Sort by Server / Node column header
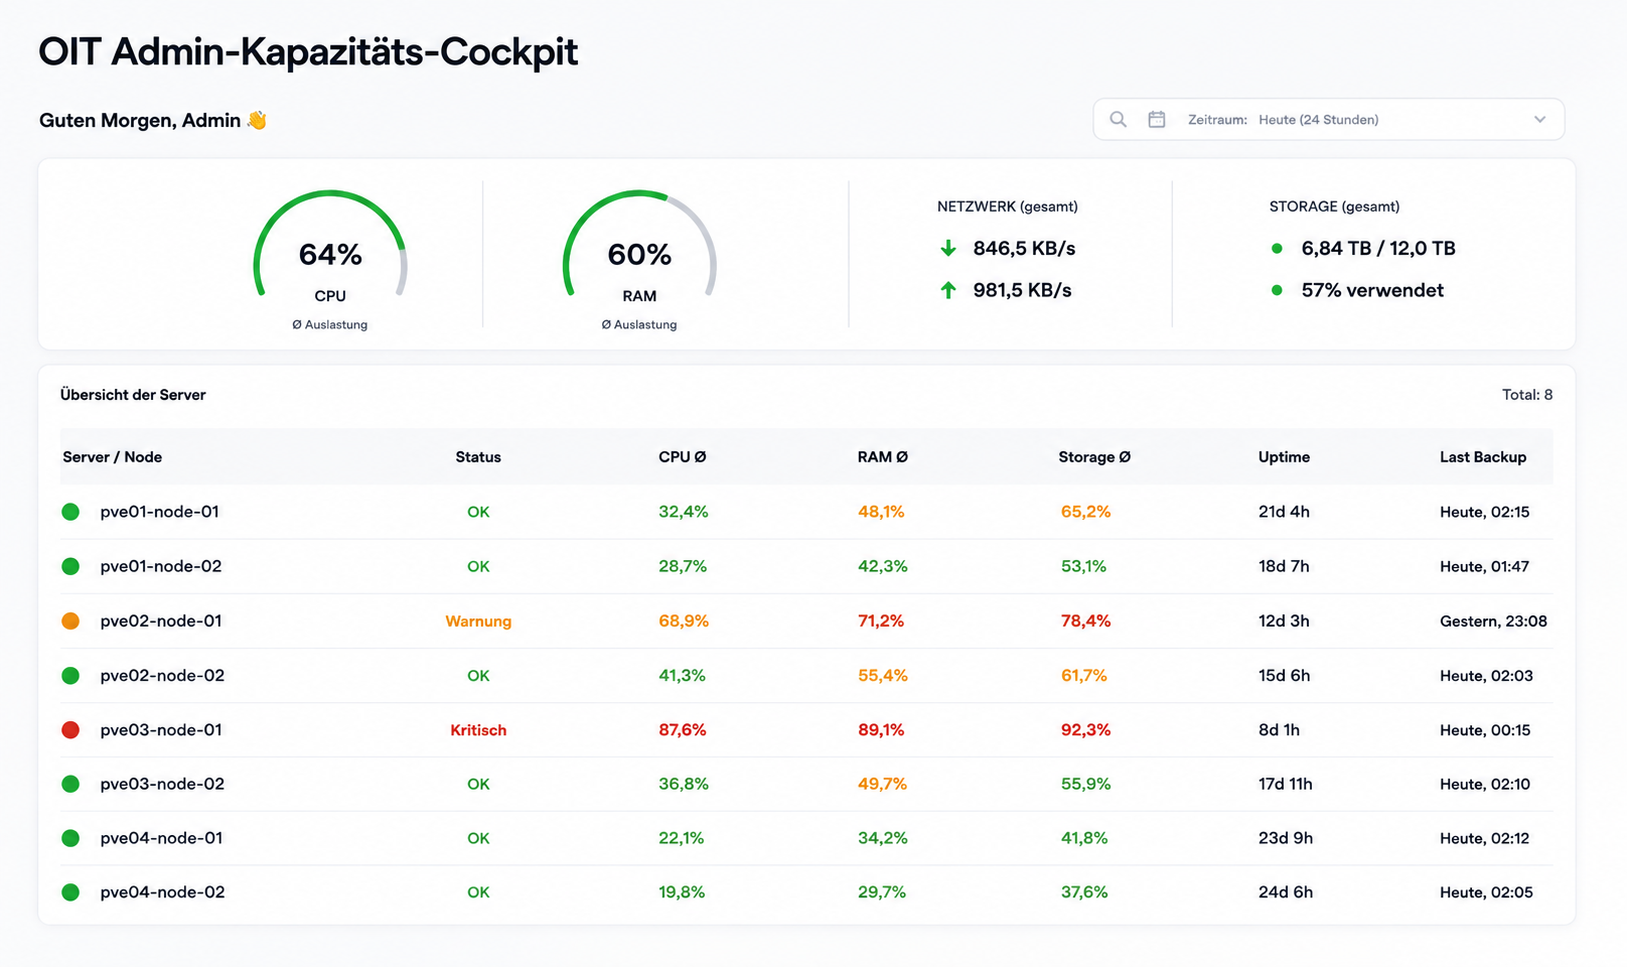Screen dimensions: 1627x967 [112, 457]
